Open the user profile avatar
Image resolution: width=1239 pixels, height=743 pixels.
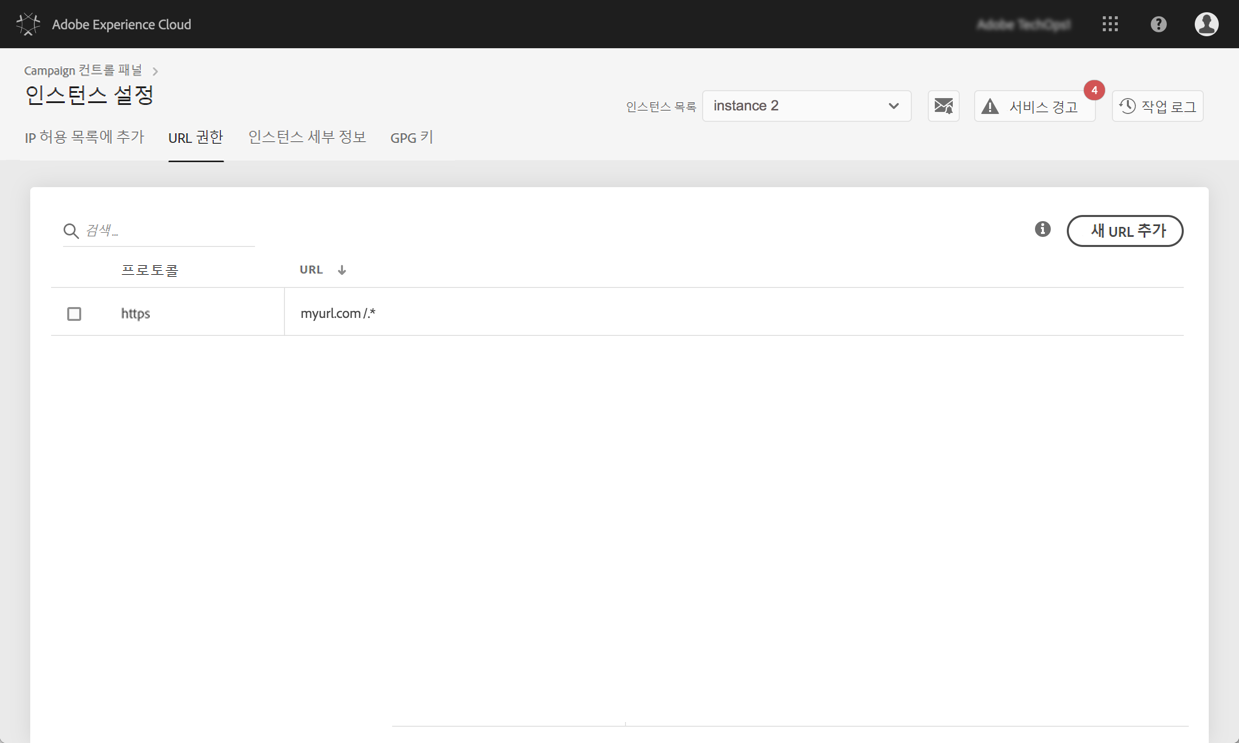[1206, 24]
